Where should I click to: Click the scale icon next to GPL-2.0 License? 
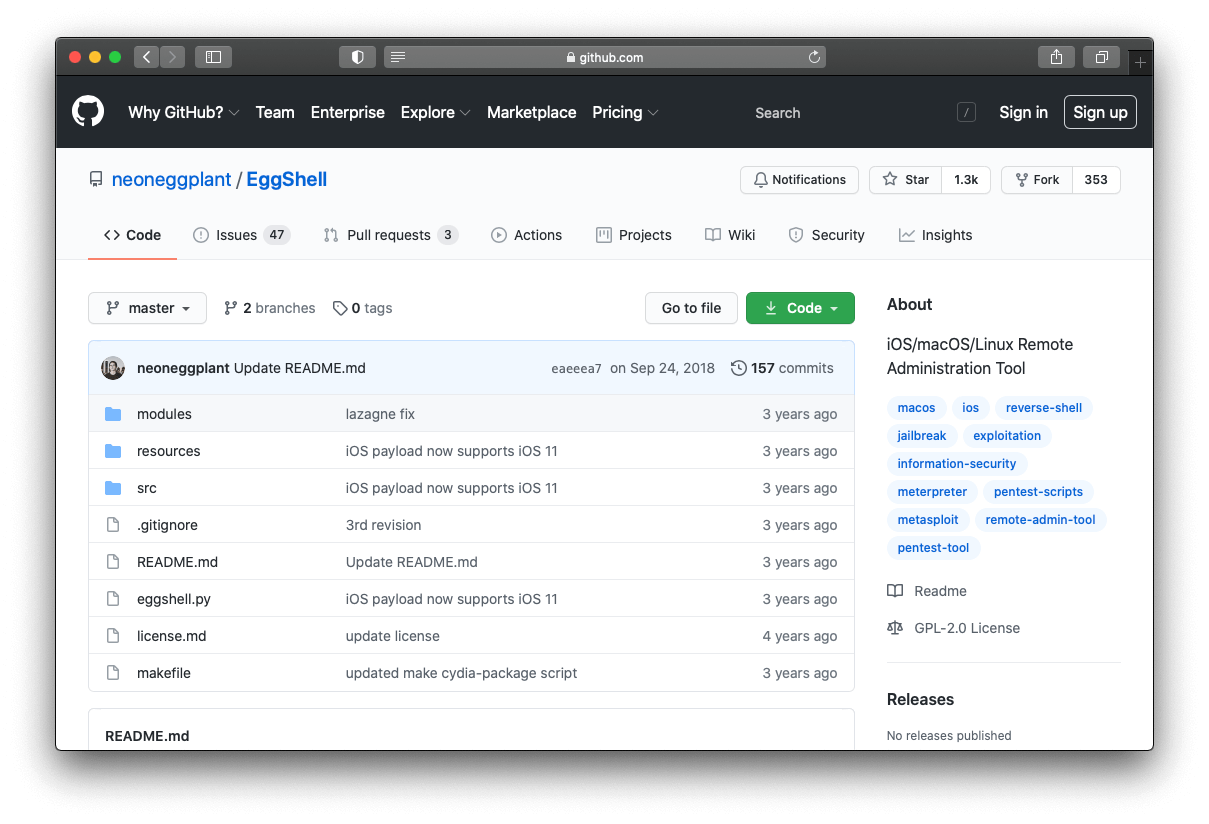(895, 628)
